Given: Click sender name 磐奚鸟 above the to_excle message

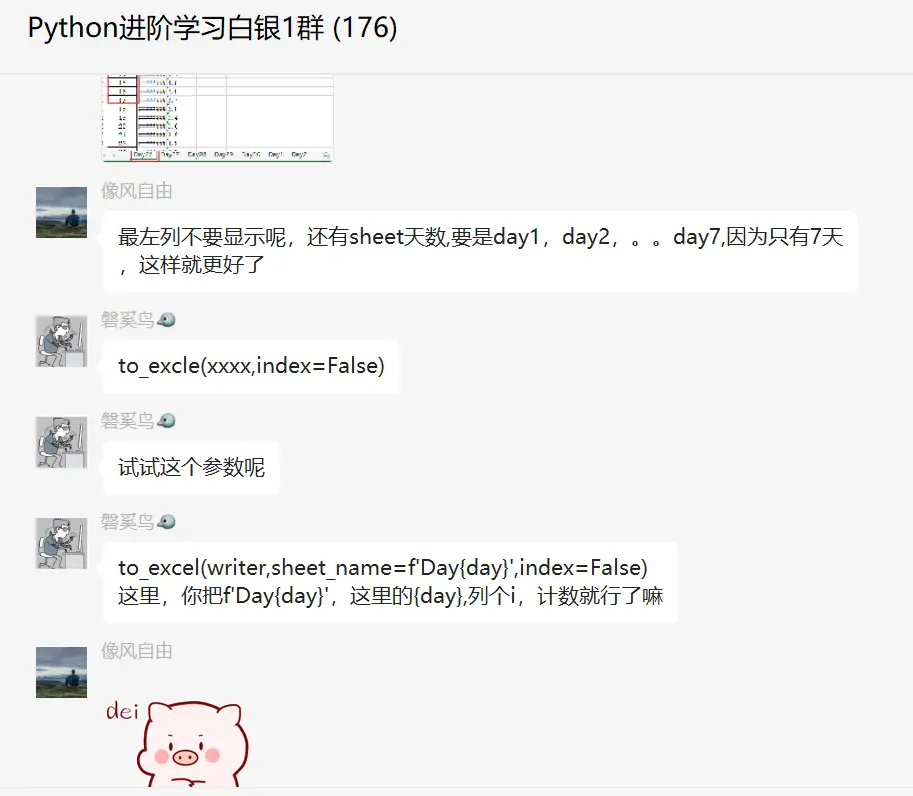Looking at the screenshot, I should click(x=128, y=320).
